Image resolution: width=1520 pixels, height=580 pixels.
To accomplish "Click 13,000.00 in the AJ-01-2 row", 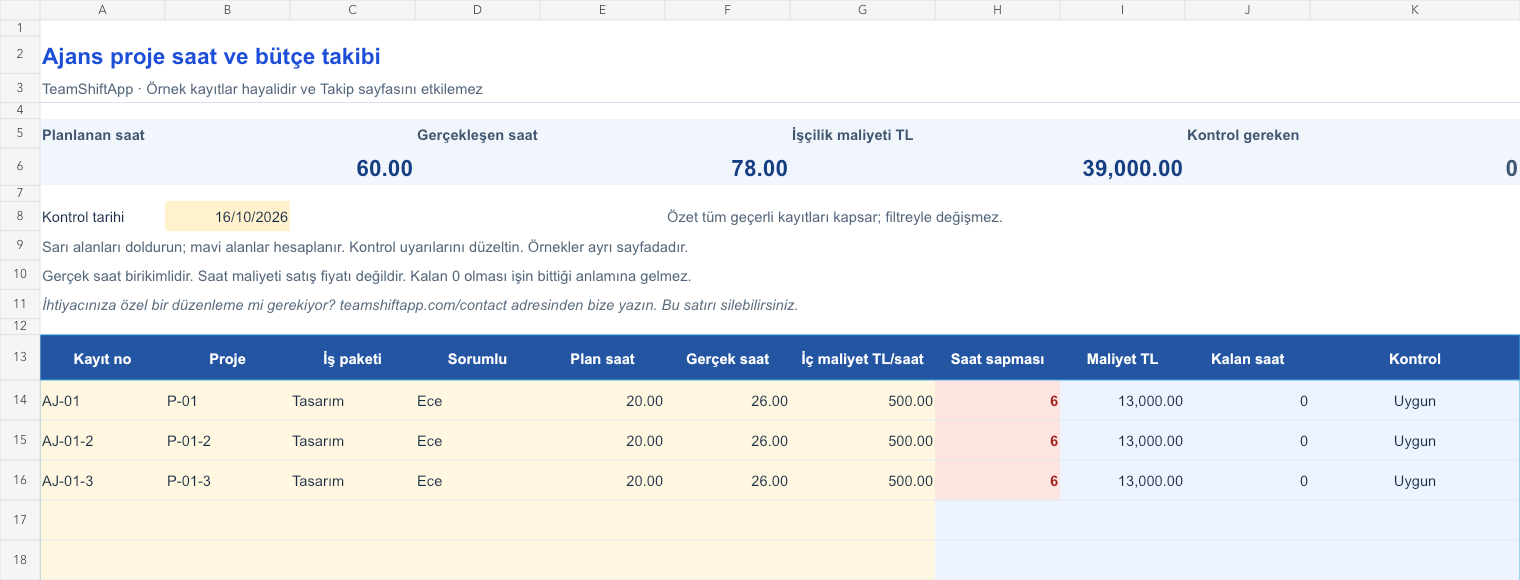I will pos(1122,441).
